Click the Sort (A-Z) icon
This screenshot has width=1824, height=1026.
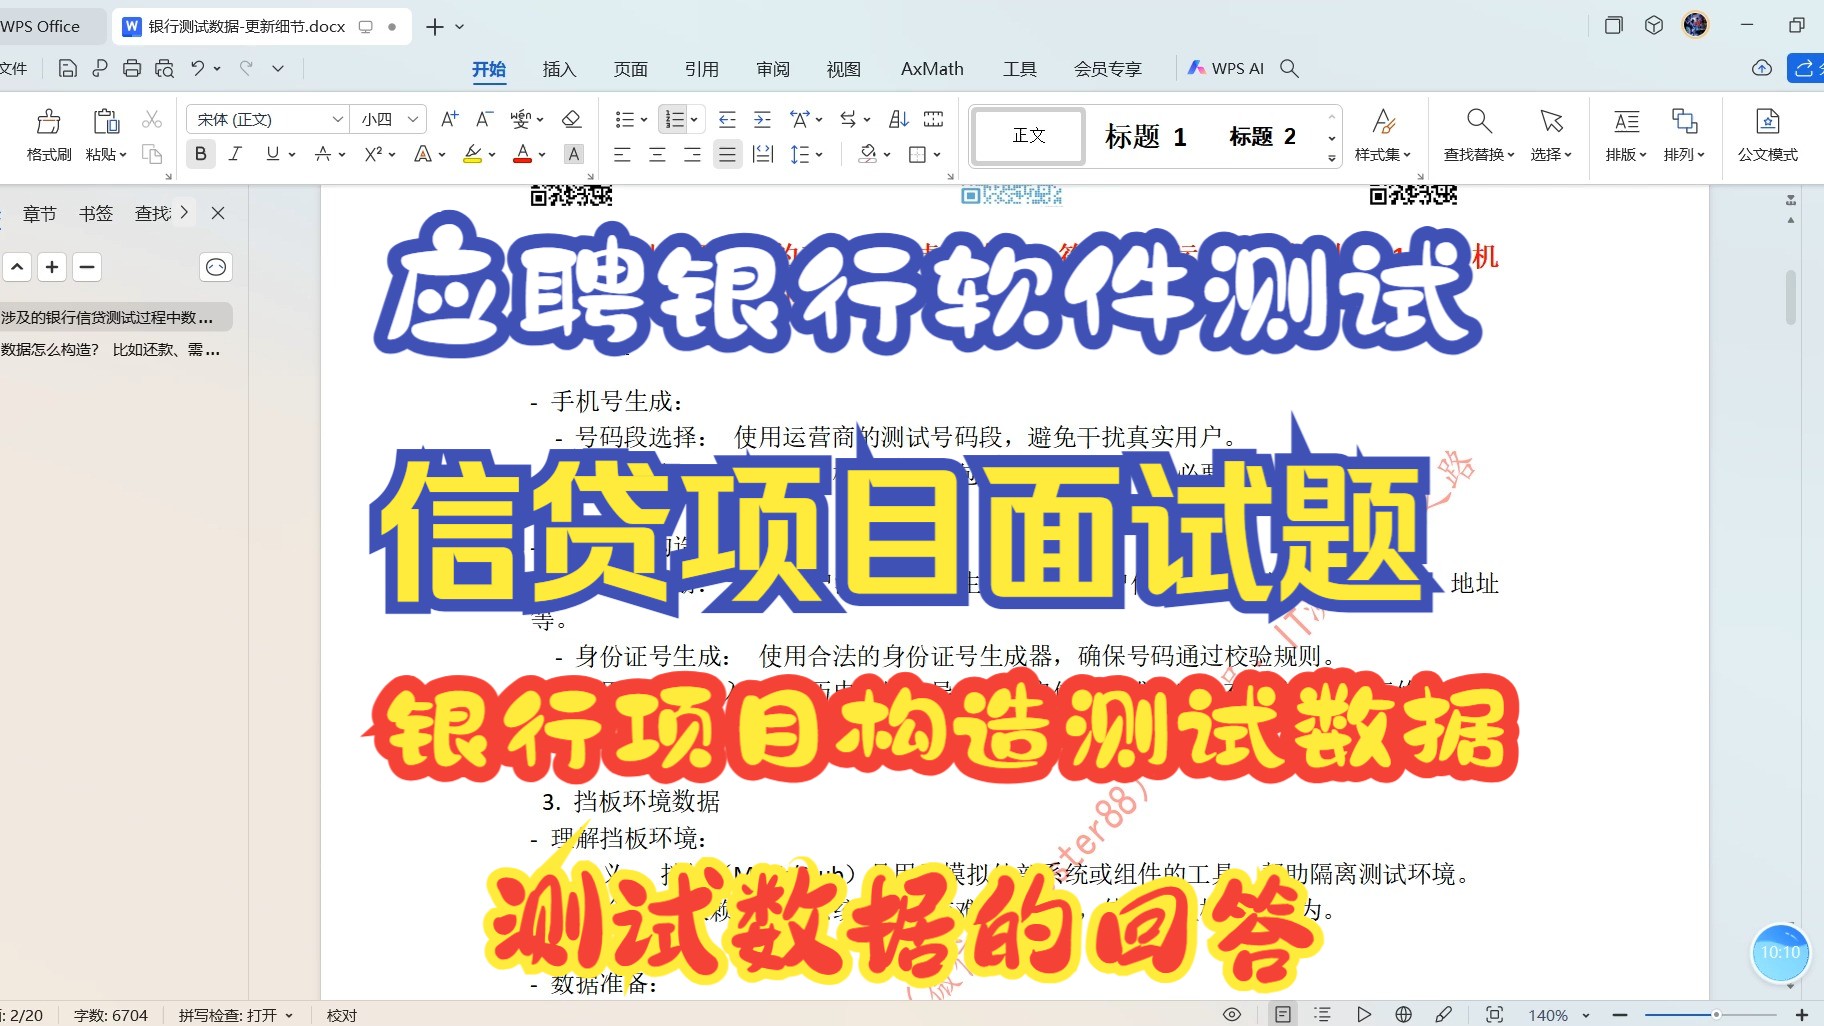pos(899,119)
